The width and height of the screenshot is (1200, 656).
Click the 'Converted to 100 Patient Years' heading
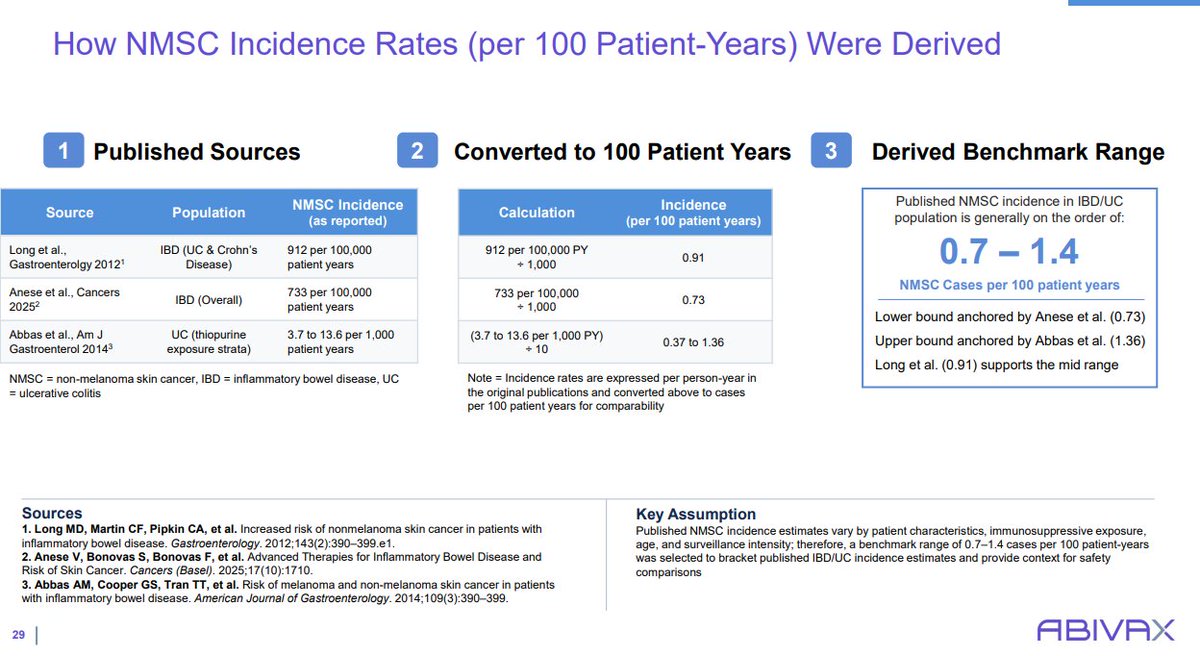622,152
